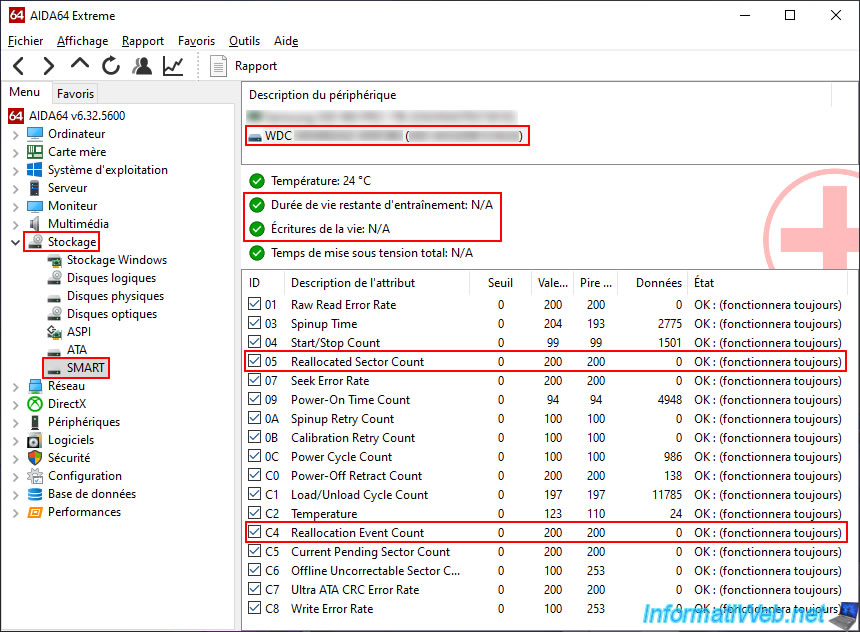Click the Refresh toolbar icon
This screenshot has height=632, width=860.
click(111, 66)
